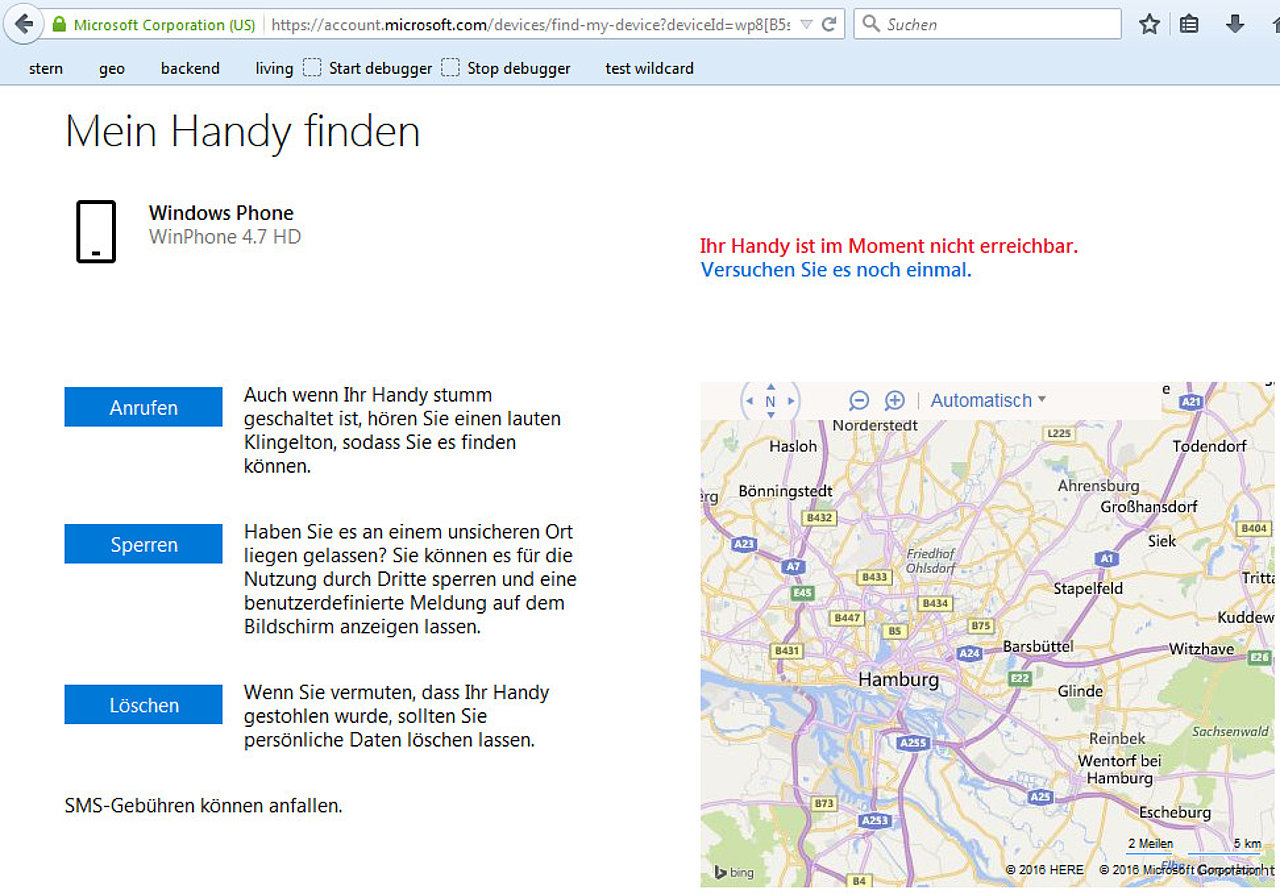Pan the map right with compass arrow
This screenshot has height=894, width=1280.
click(x=791, y=401)
